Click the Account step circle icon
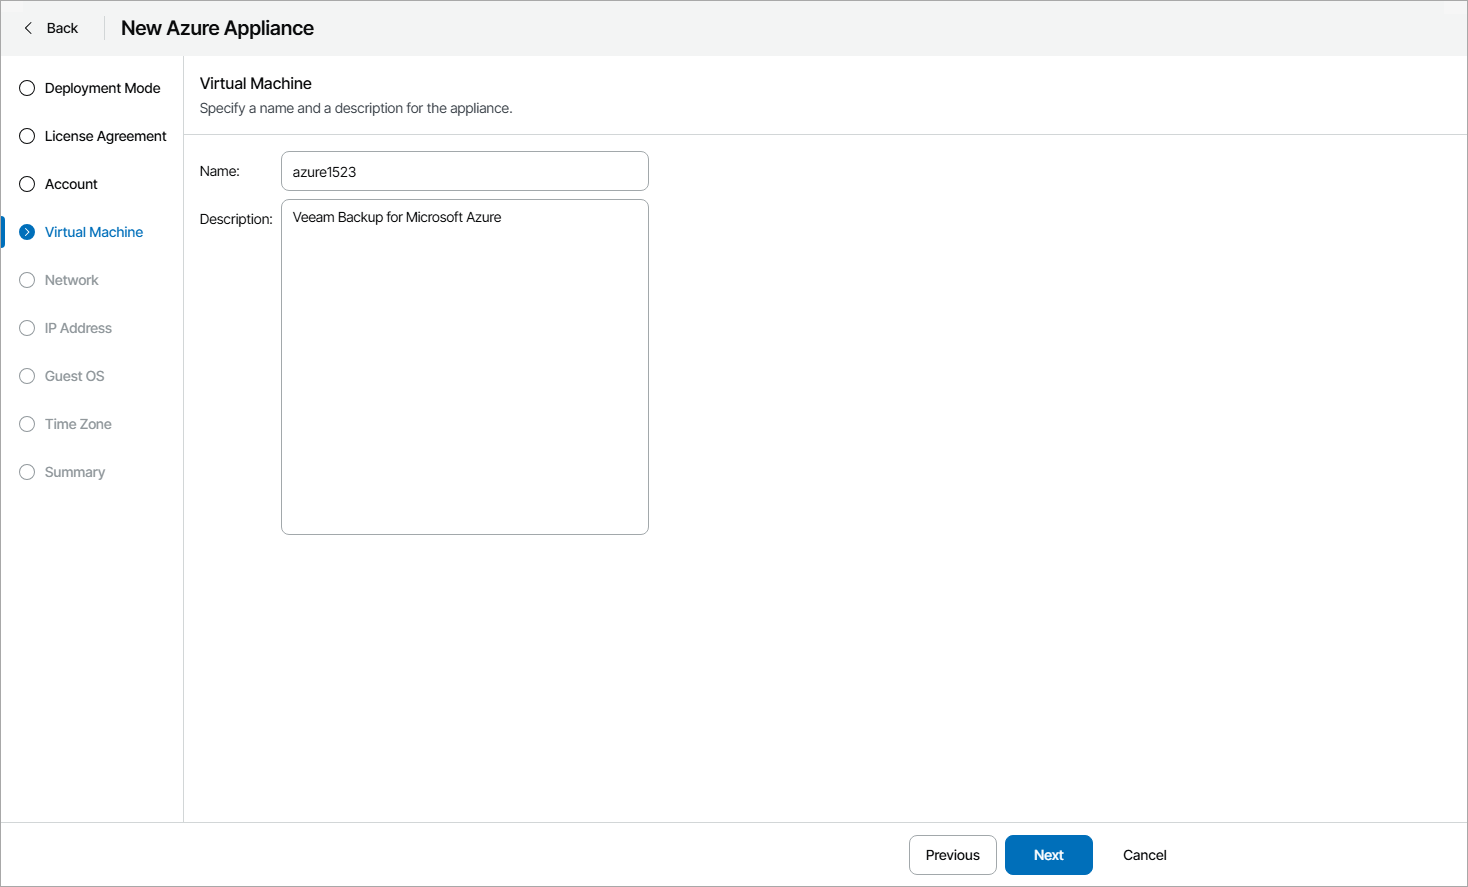The image size is (1468, 887). click(27, 184)
